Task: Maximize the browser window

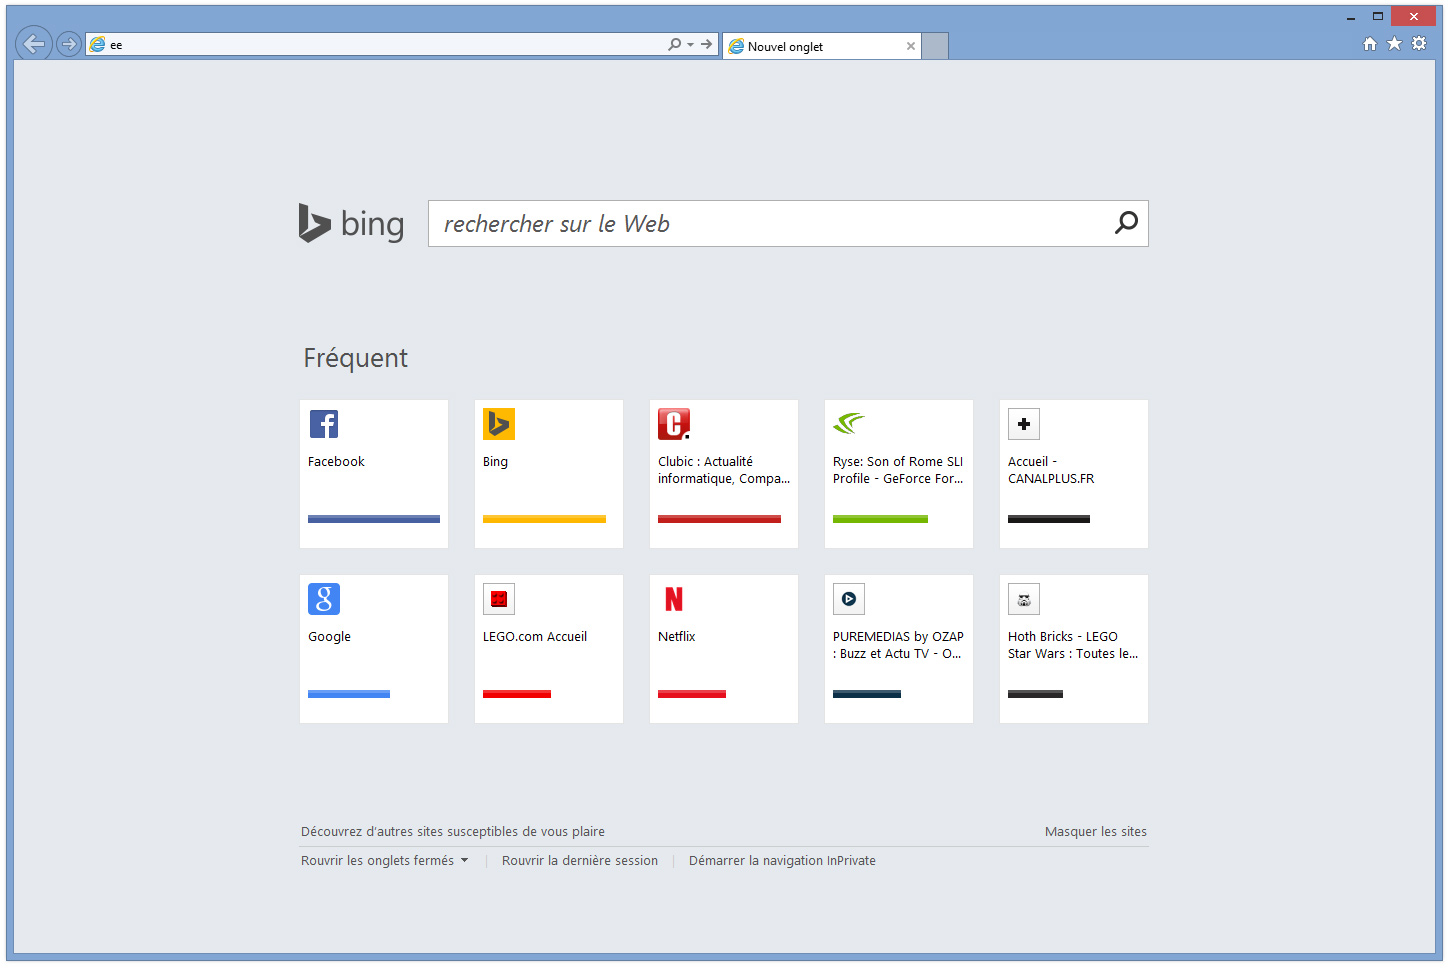Action: tap(1378, 16)
